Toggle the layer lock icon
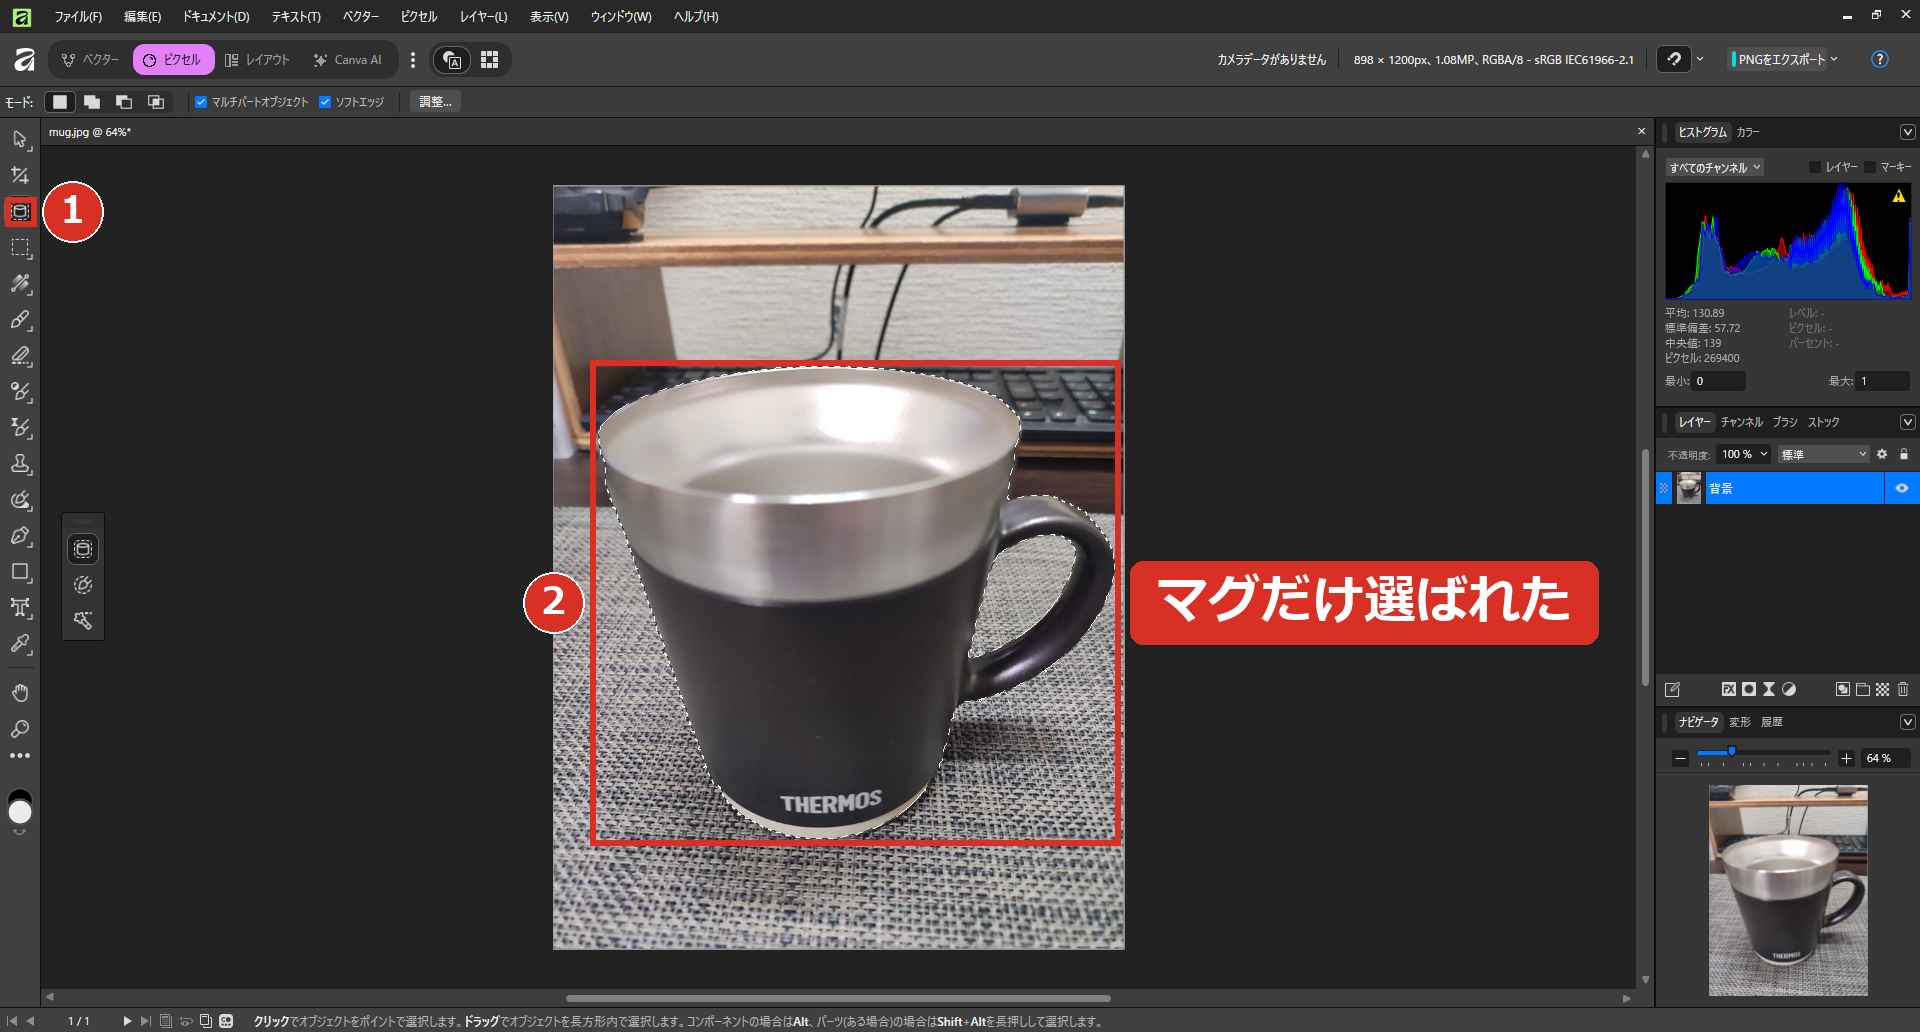This screenshot has height=1032, width=1920. pos(1904,454)
